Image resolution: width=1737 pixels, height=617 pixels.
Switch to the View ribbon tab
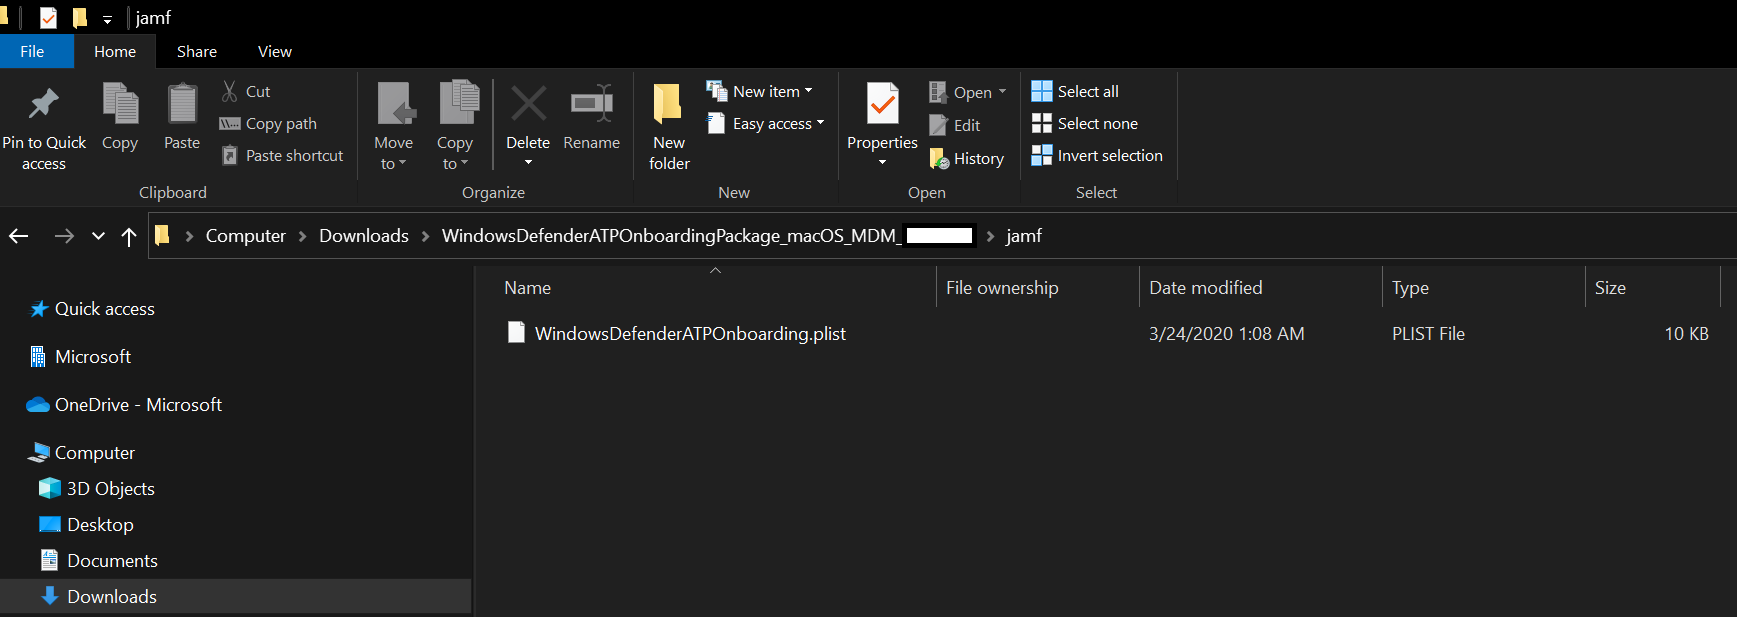[x=275, y=51]
